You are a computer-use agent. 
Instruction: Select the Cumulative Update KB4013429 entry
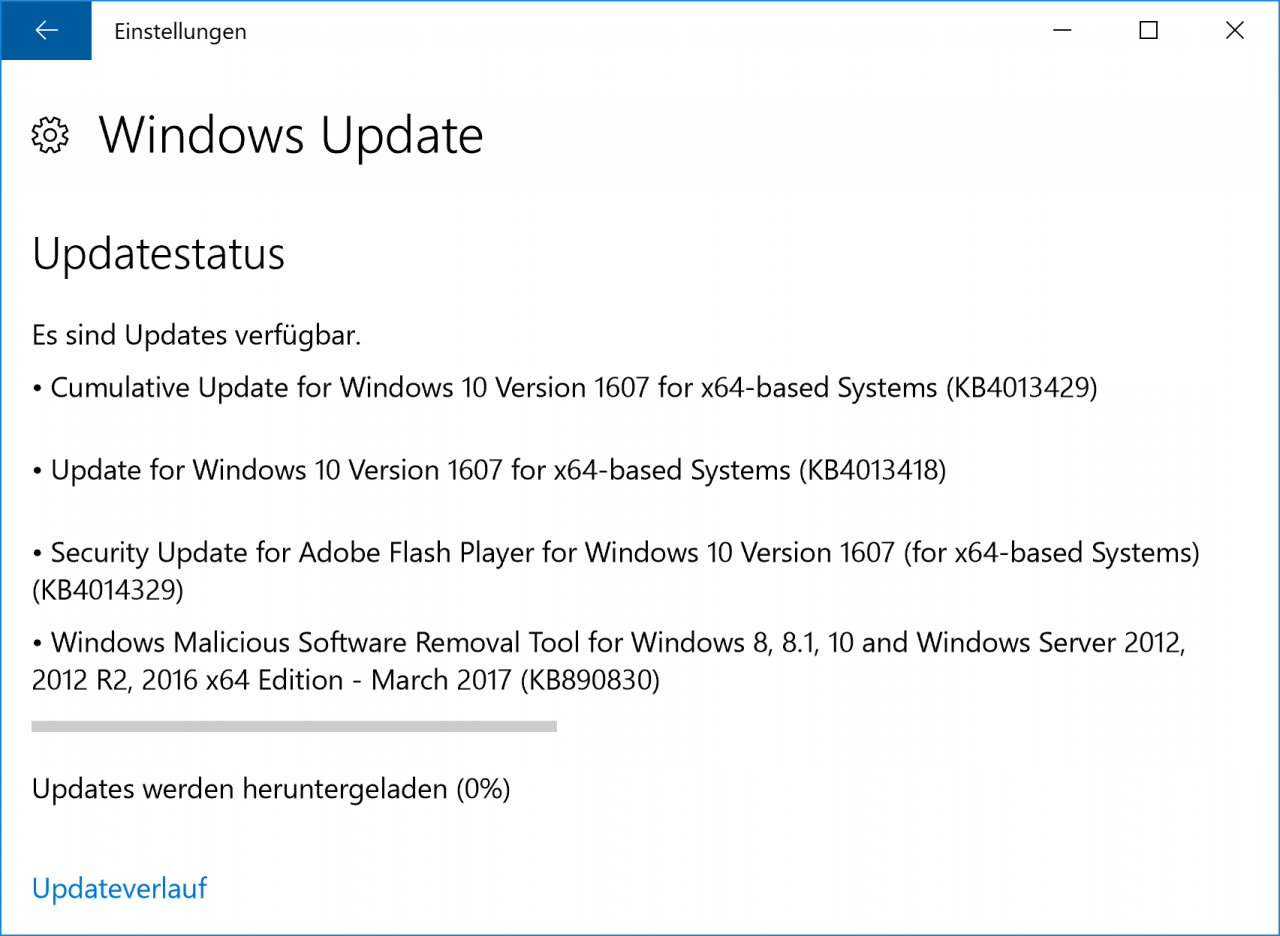pos(565,387)
